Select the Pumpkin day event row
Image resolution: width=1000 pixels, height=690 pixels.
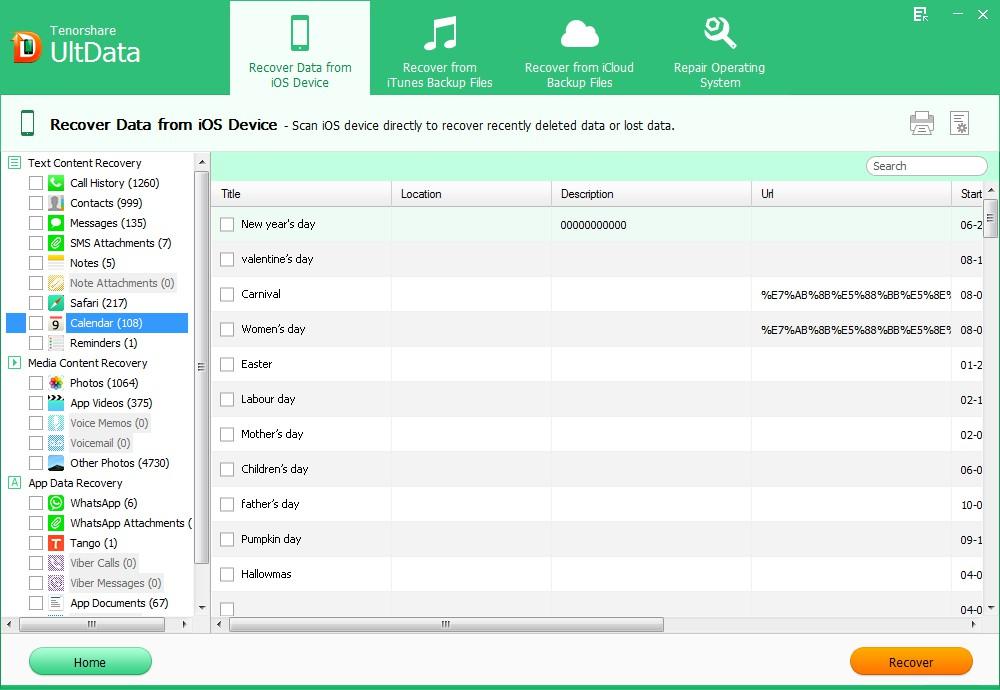point(598,540)
